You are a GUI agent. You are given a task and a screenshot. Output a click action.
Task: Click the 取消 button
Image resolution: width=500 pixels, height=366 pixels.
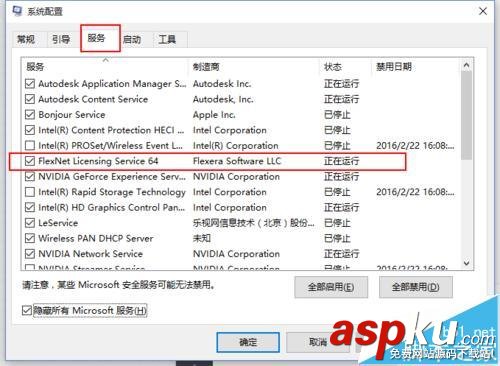(x=317, y=342)
